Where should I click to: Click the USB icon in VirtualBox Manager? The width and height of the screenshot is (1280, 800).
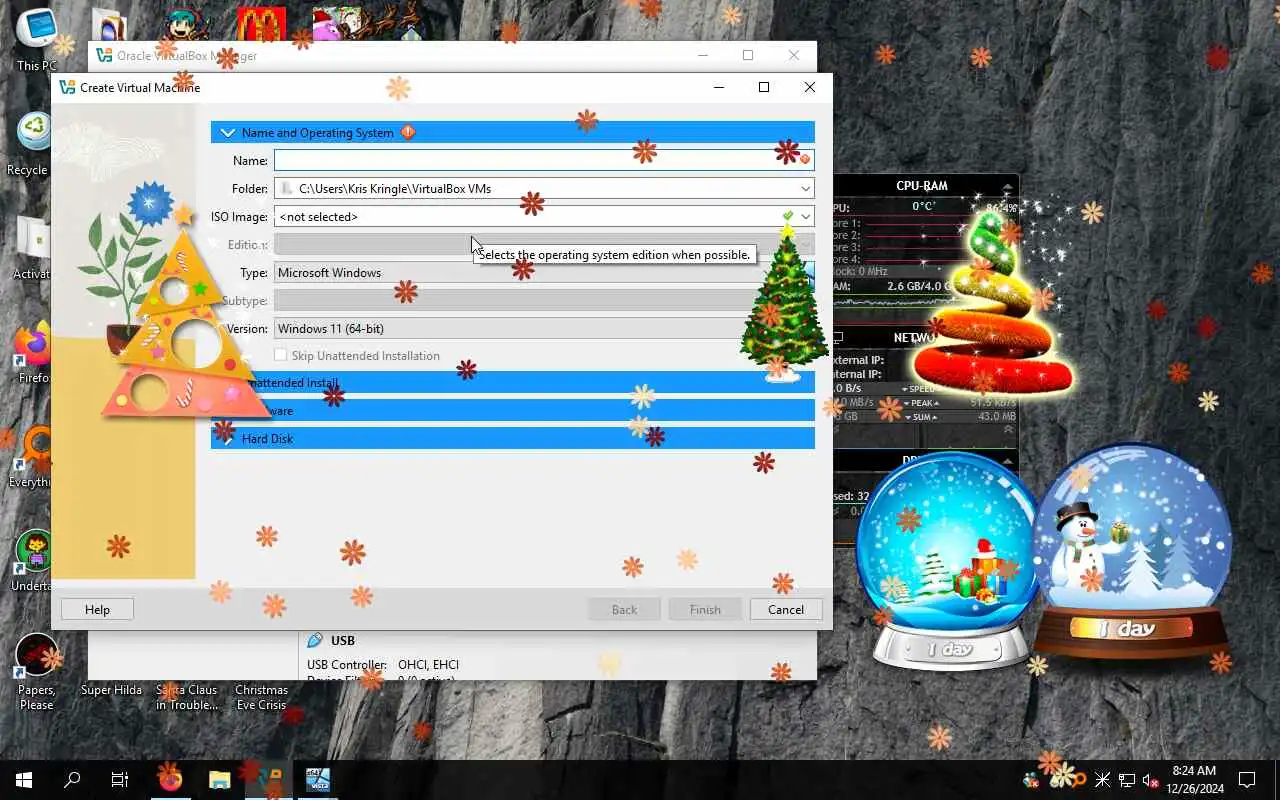click(315, 640)
